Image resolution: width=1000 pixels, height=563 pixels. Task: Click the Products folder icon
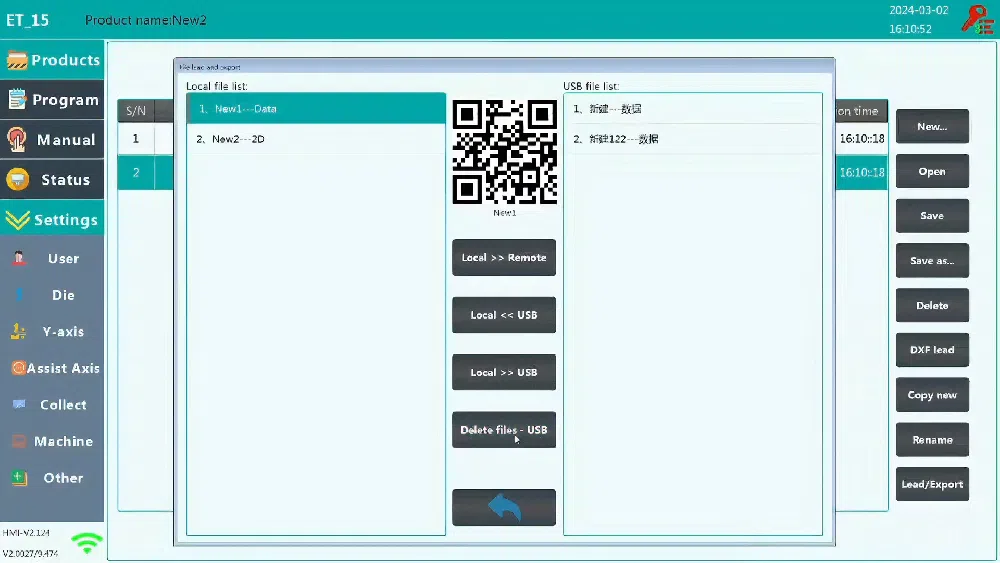click(x=17, y=60)
